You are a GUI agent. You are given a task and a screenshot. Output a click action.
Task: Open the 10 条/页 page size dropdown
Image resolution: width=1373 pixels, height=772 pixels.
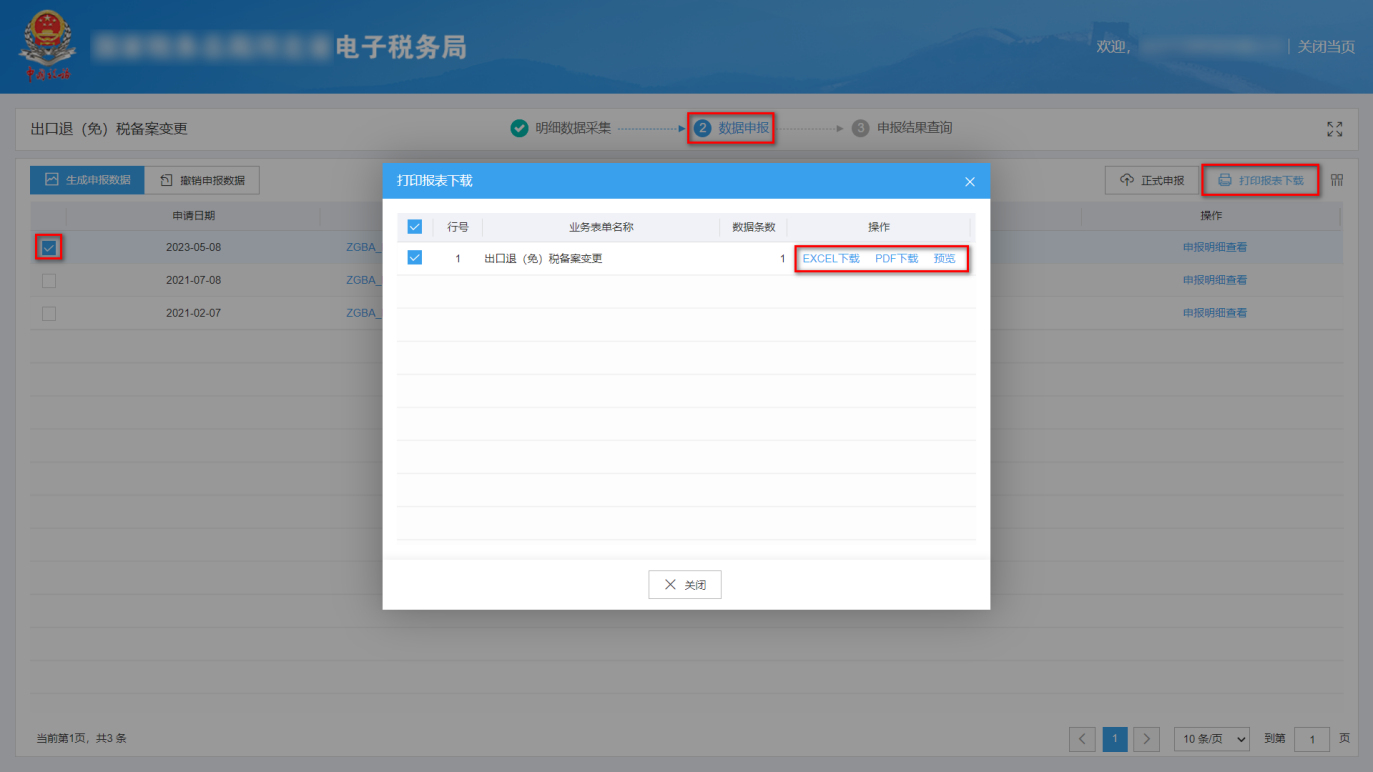click(x=1211, y=739)
